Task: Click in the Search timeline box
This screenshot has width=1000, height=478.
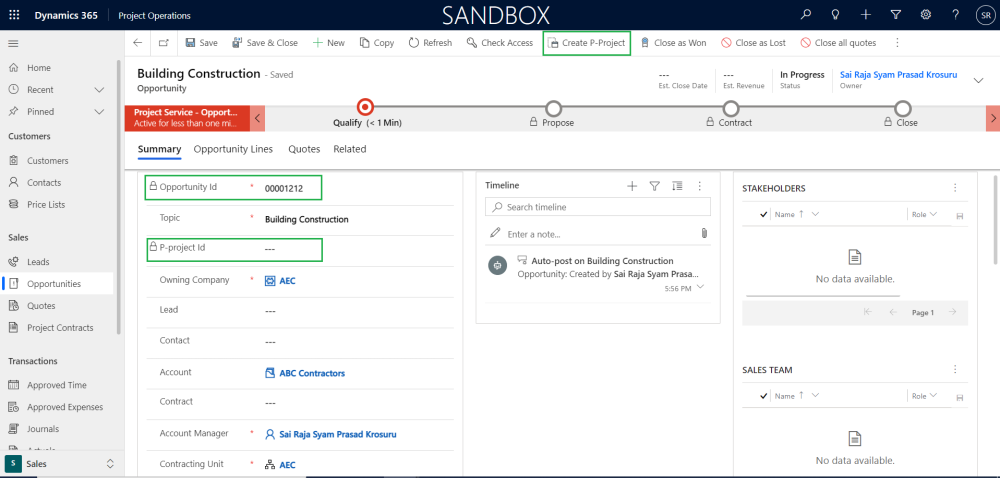Action: point(598,207)
